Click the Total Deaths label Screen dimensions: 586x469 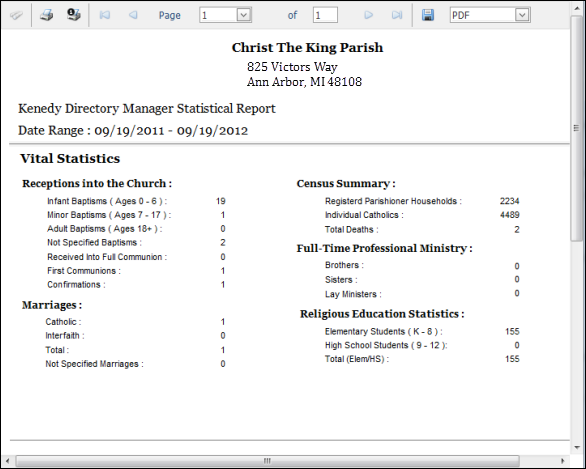click(x=351, y=229)
